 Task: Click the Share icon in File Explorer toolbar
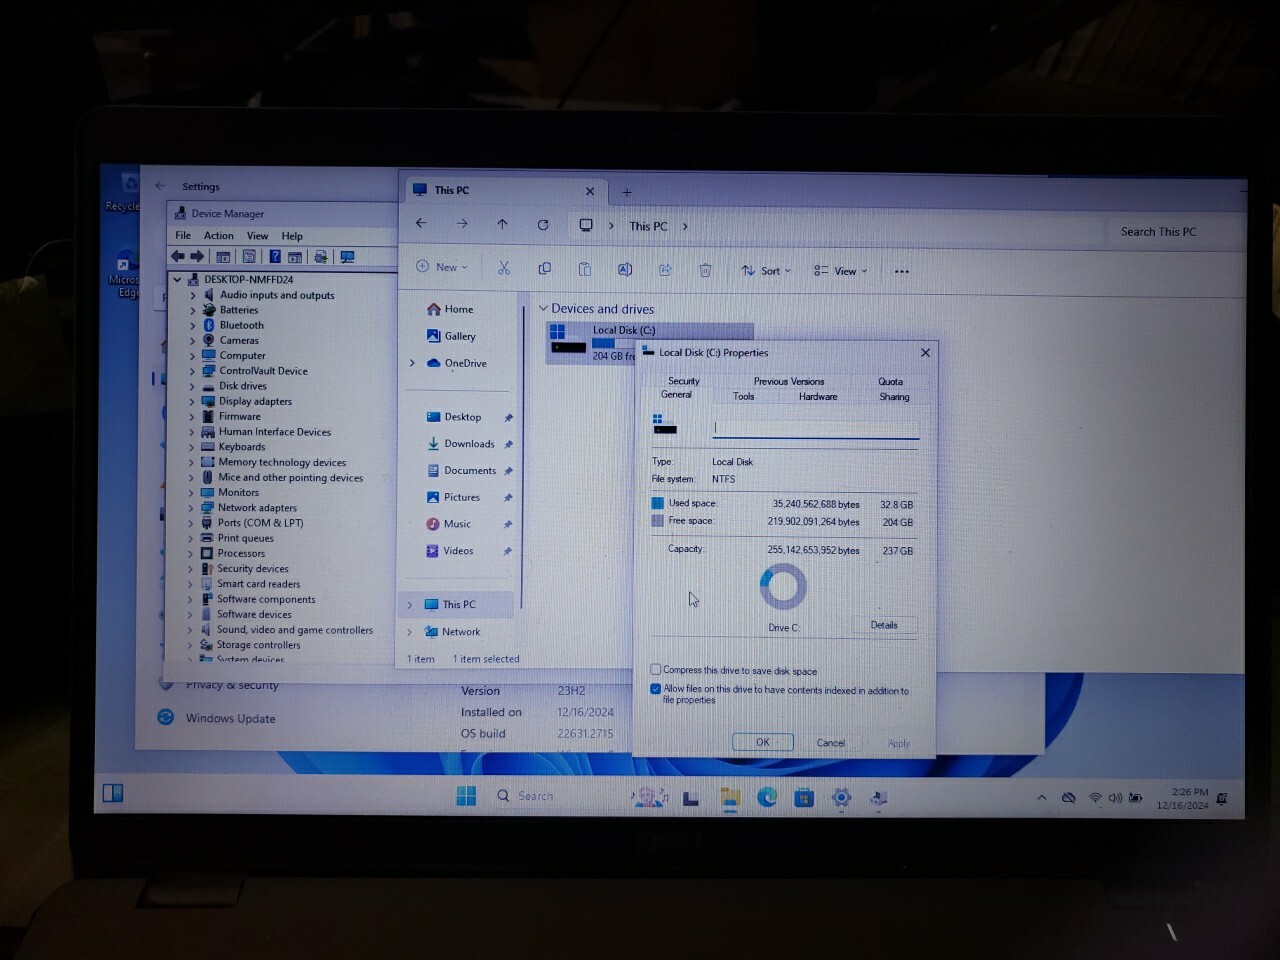point(665,270)
